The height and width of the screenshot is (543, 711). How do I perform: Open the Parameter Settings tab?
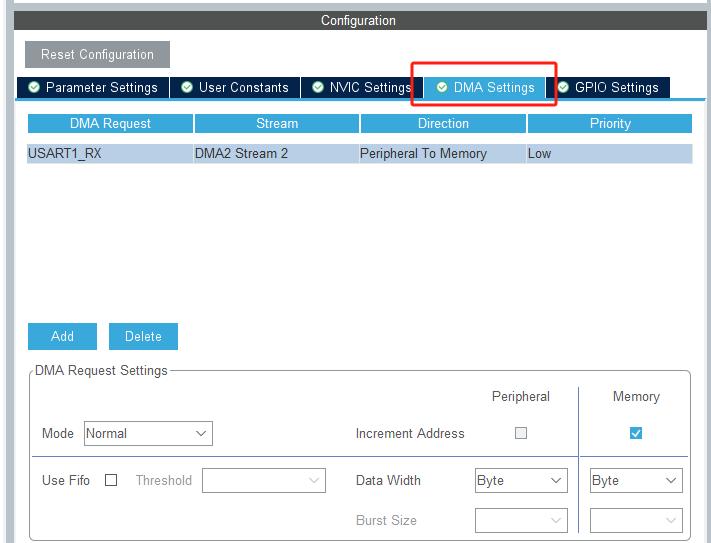point(93,87)
